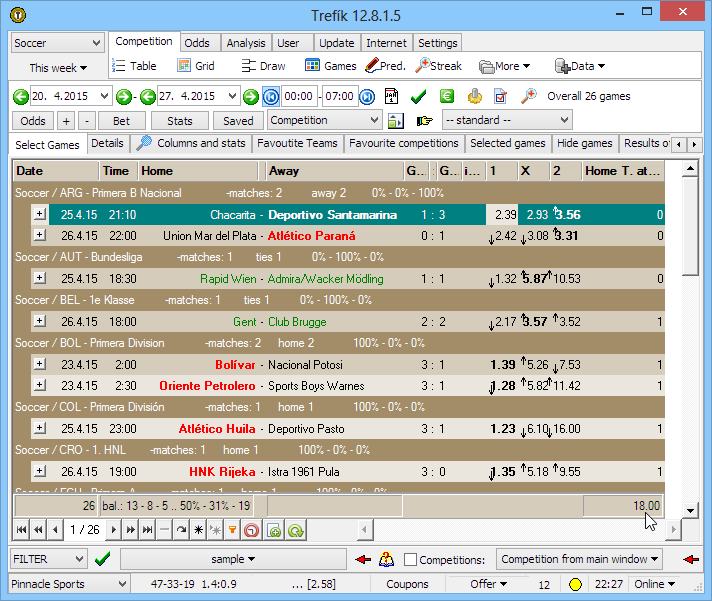Click the red left arrow beside sample

(x=362, y=559)
